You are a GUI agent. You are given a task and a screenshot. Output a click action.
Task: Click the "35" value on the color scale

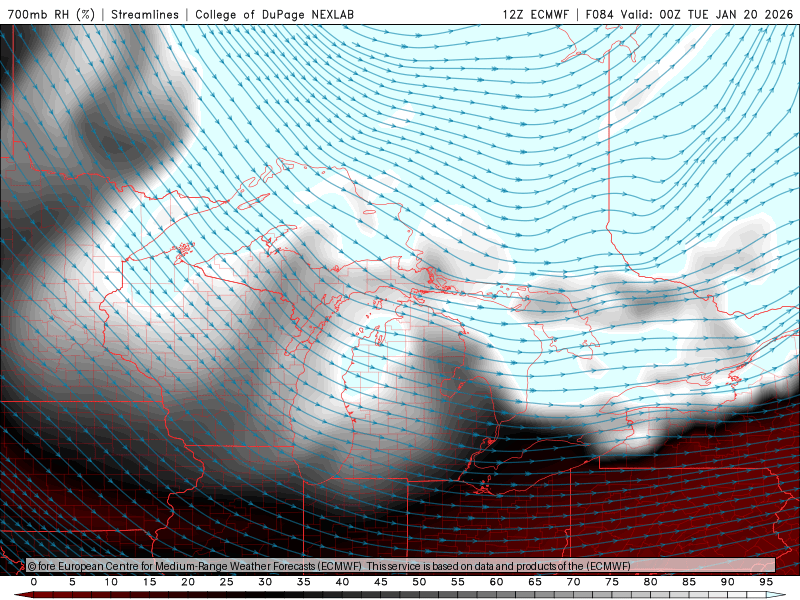(304, 582)
